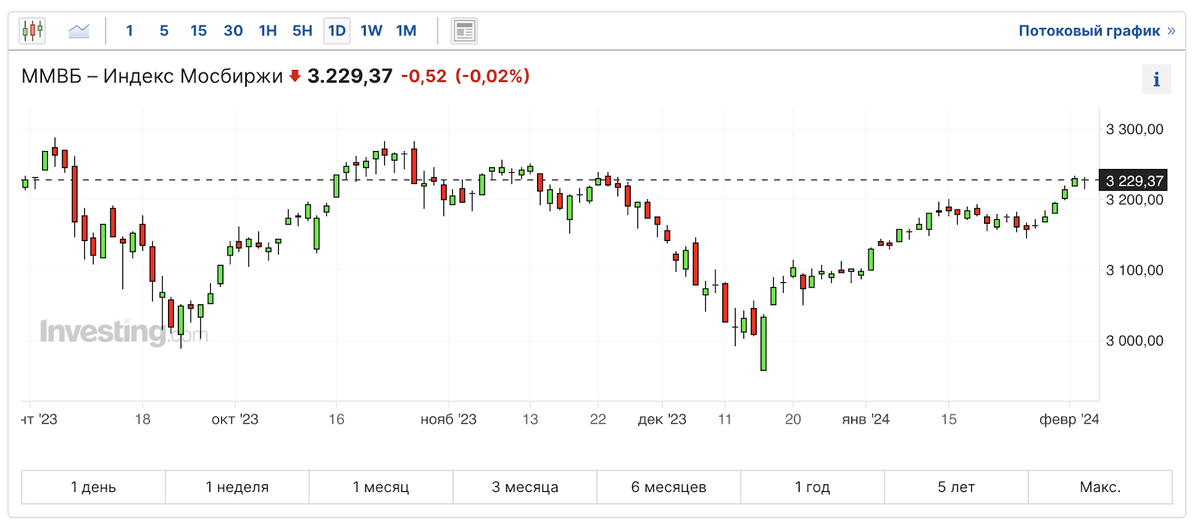Switch to the area chart type icon
This screenshot has width=1200, height=528.
[x=80, y=30]
